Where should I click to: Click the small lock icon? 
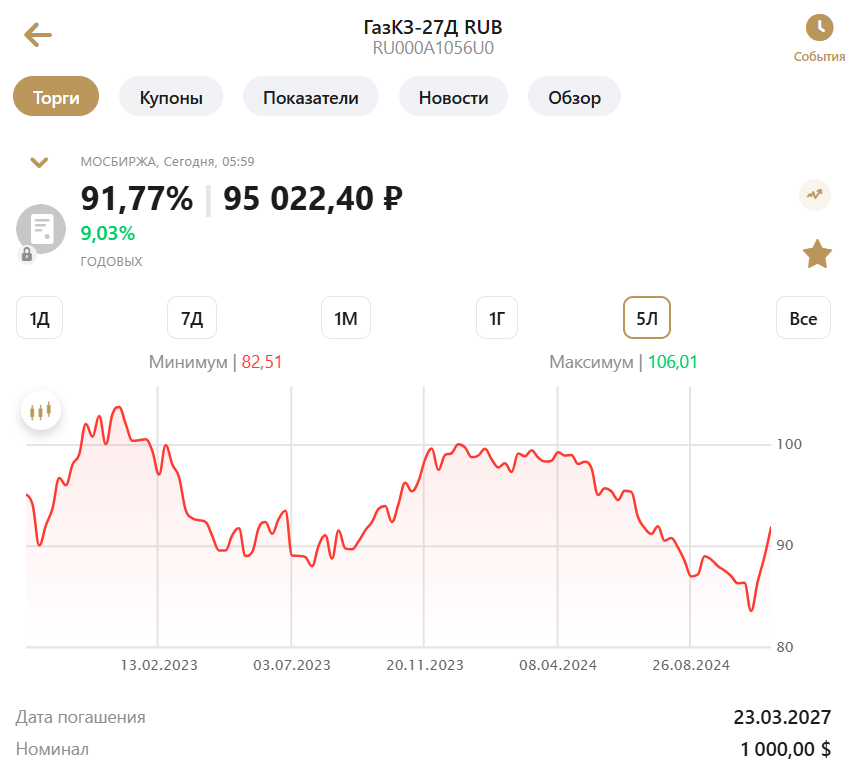[27, 255]
